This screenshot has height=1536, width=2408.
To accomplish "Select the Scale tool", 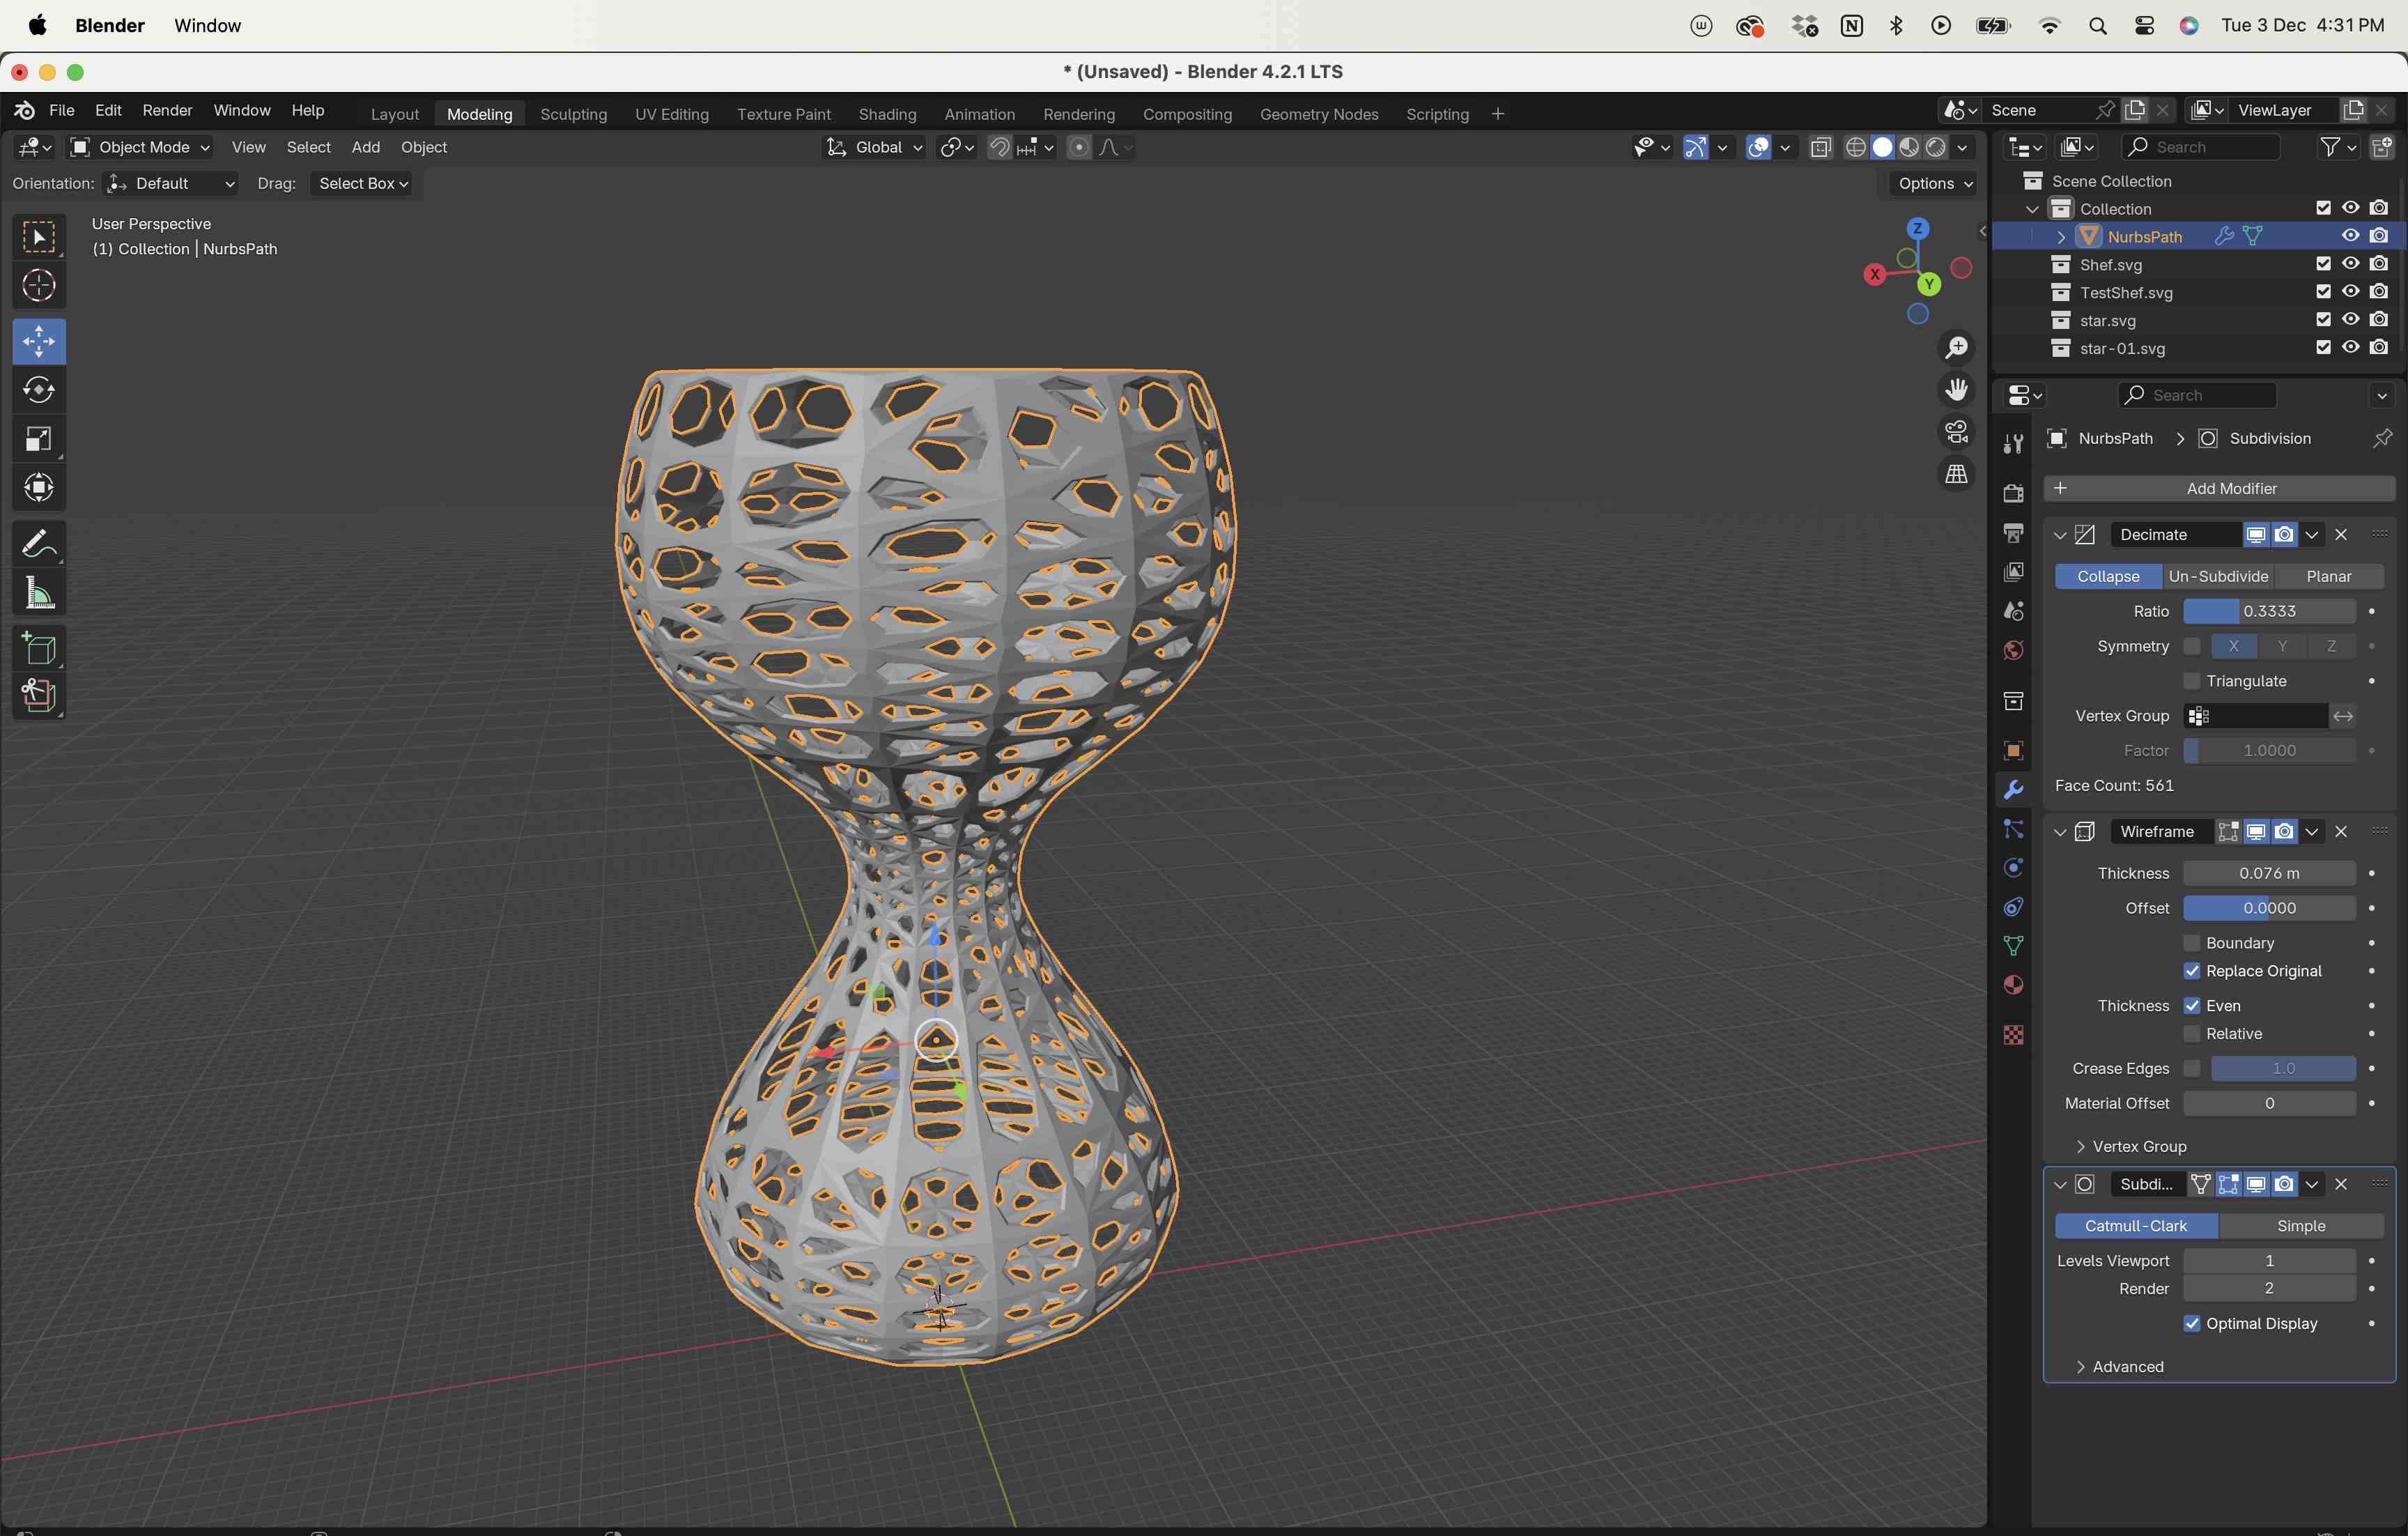I will click(x=39, y=439).
